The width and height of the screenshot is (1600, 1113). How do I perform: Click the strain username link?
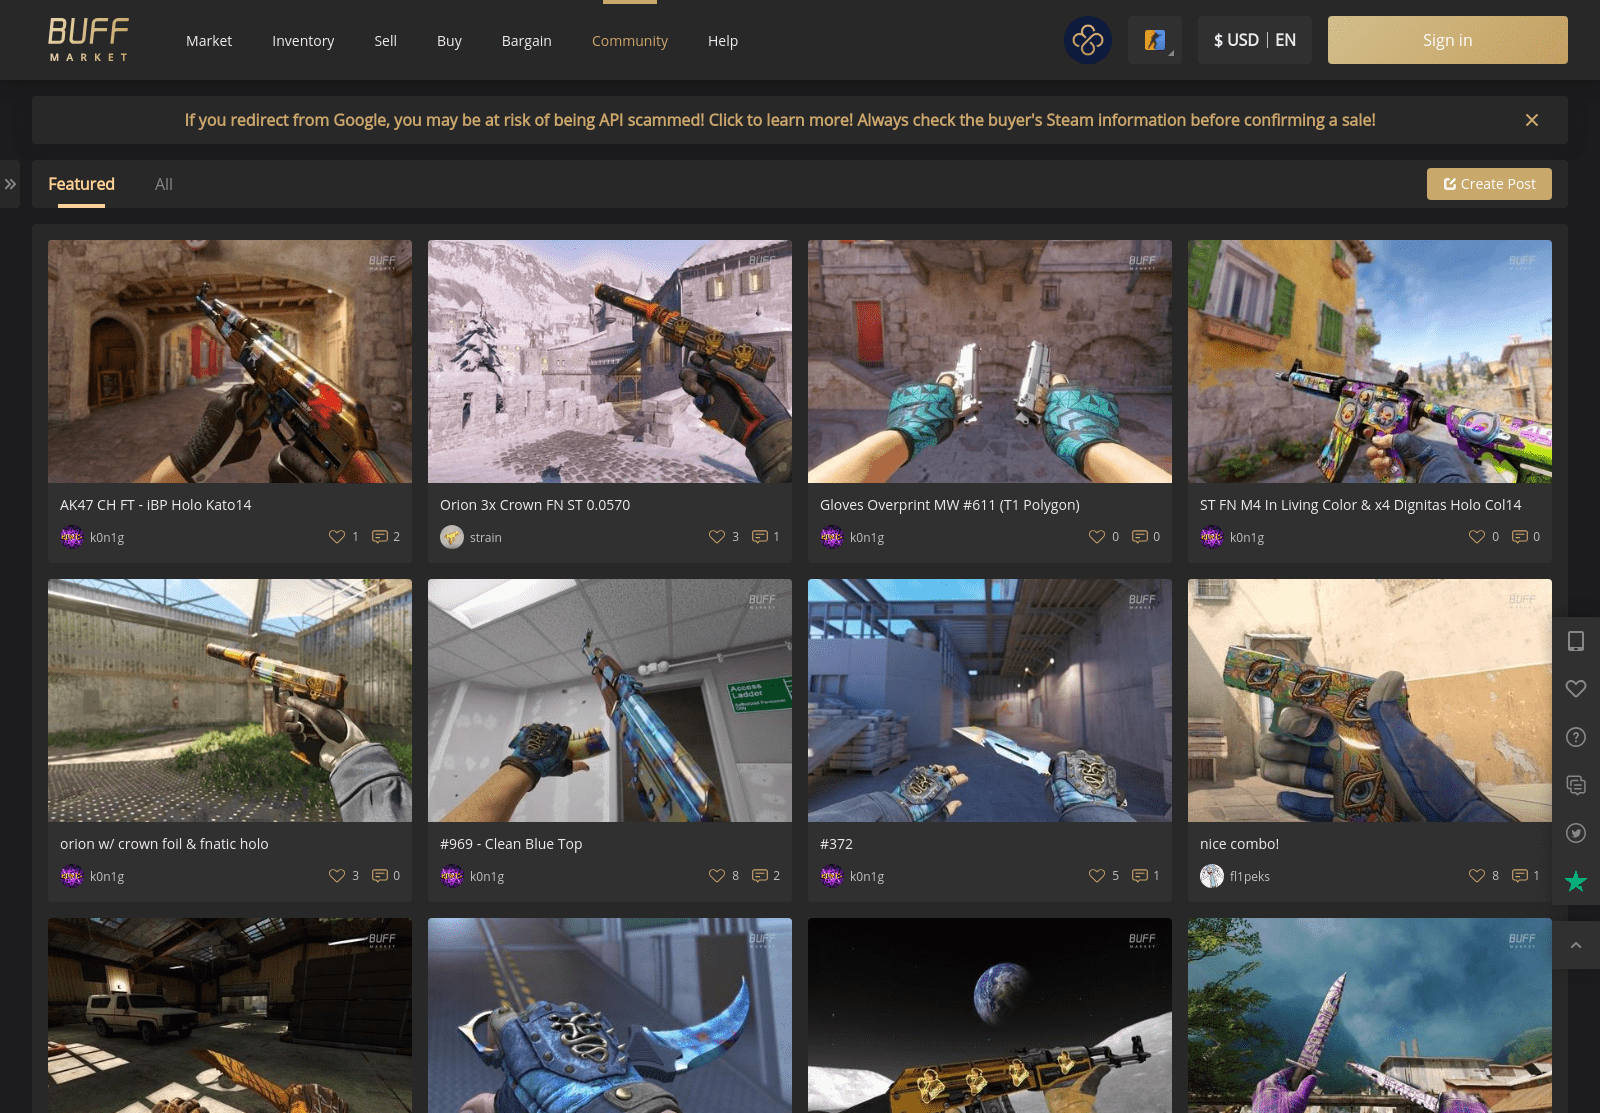pos(486,538)
